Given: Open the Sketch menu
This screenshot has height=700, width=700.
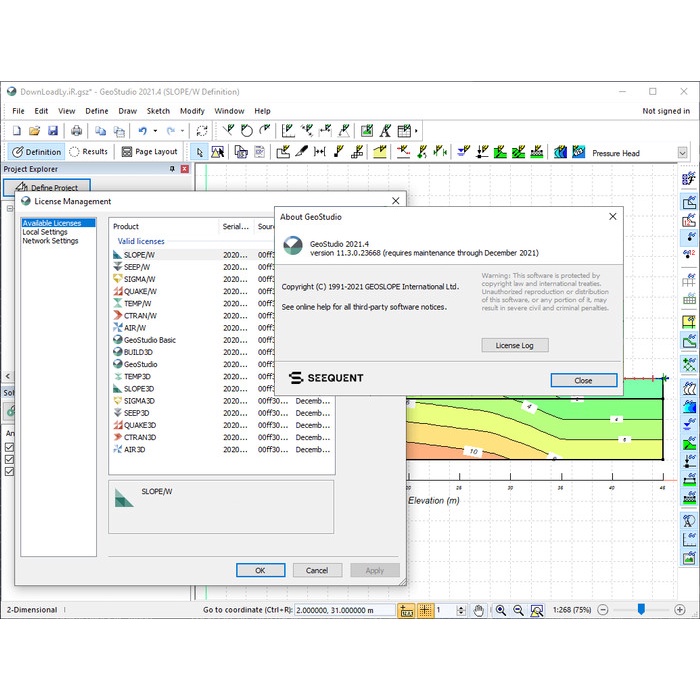Looking at the screenshot, I should (158, 111).
